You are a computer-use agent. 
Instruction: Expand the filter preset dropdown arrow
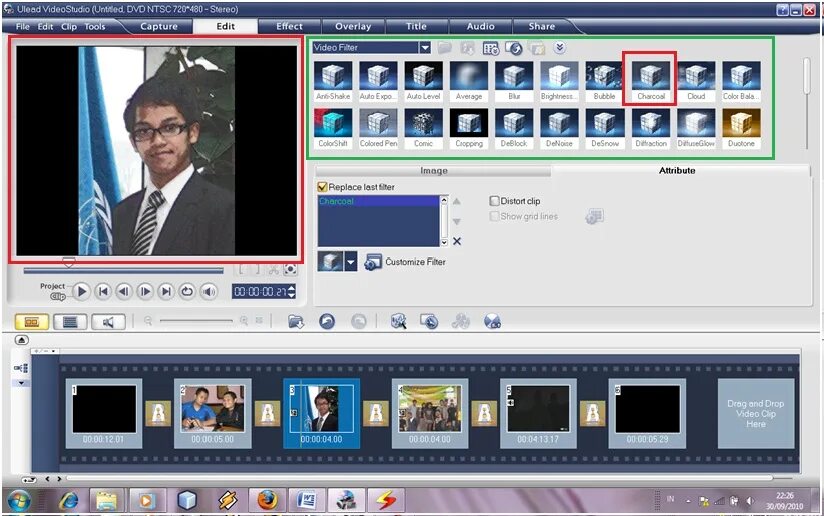(x=351, y=261)
